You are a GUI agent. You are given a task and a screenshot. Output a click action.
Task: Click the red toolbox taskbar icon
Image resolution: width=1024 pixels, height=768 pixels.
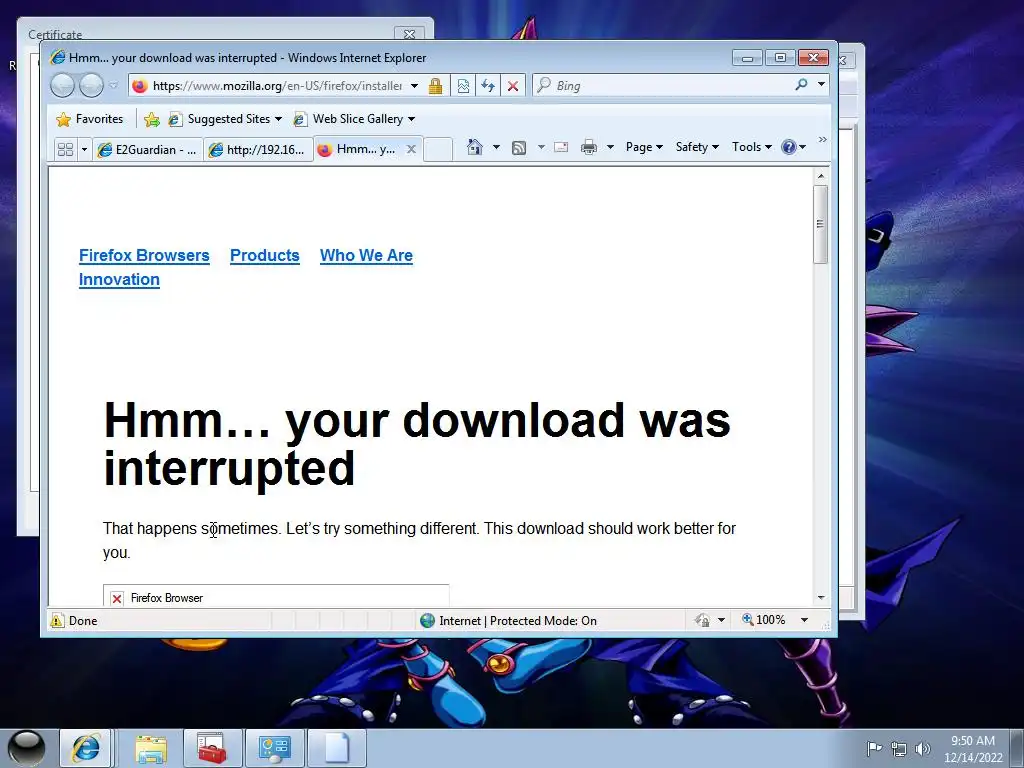coord(212,748)
